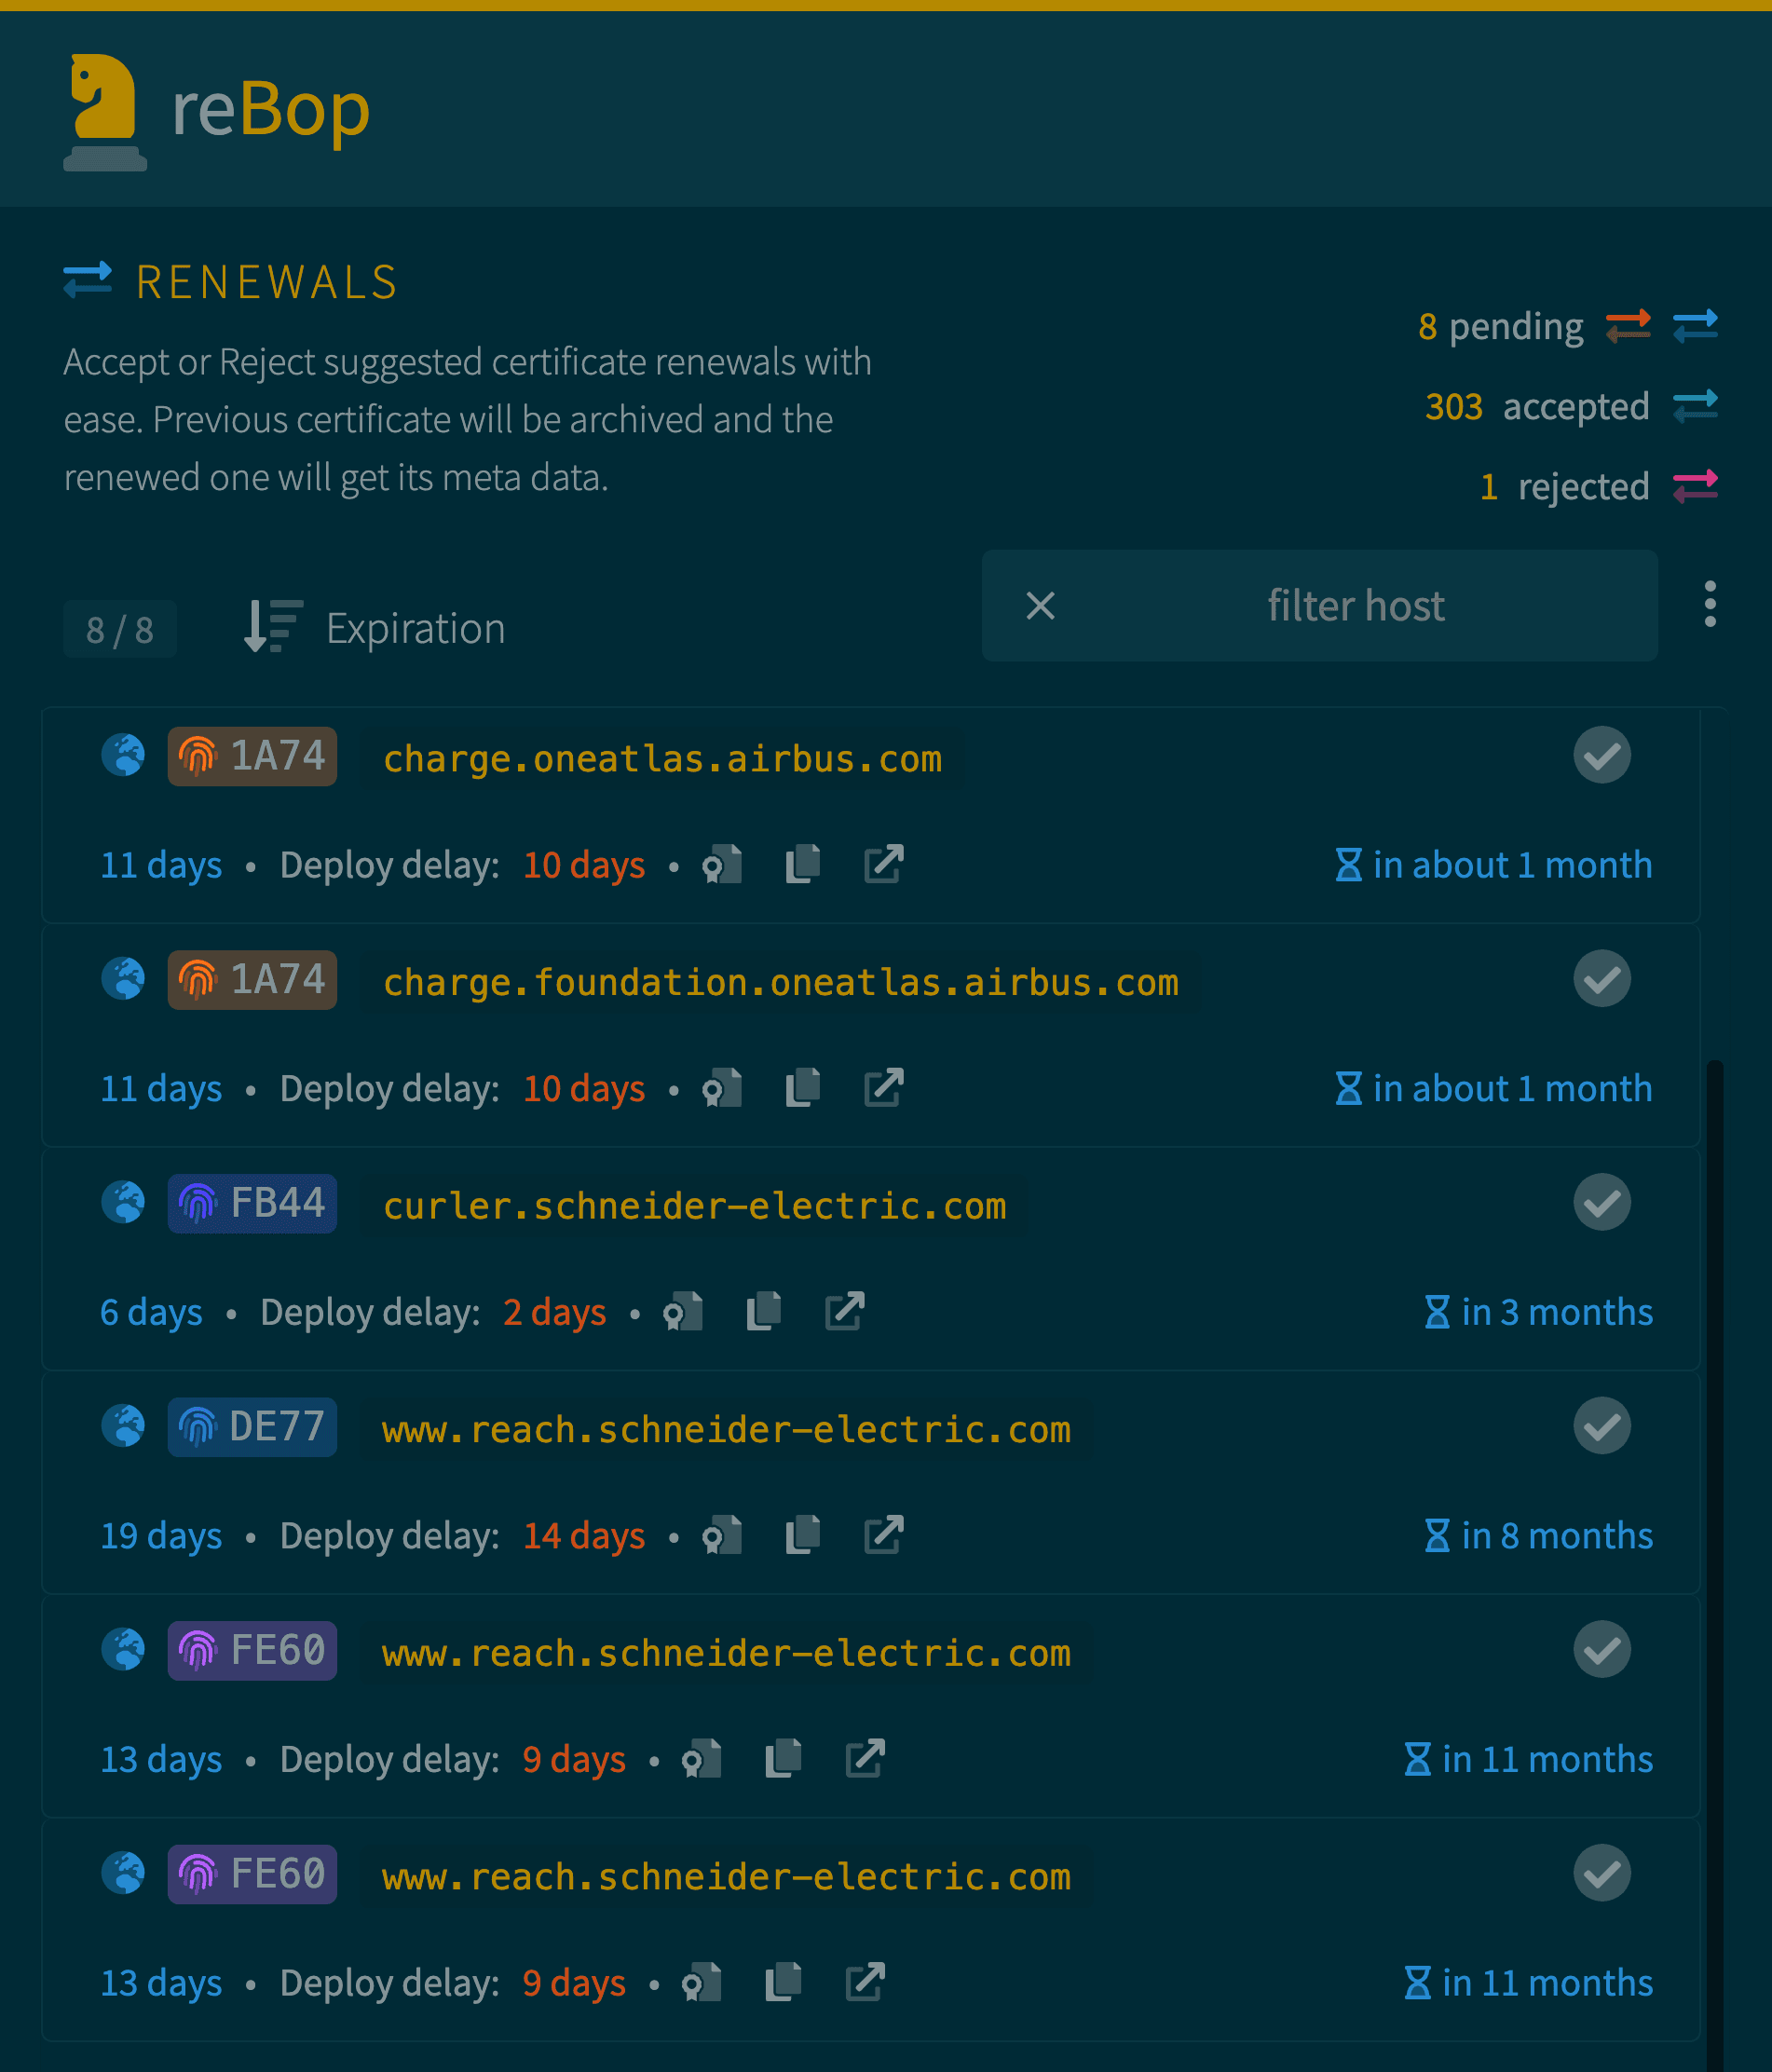Image resolution: width=1772 pixels, height=2072 pixels.
Task: Click the 8 / 8 counter badge
Action: click(x=120, y=630)
